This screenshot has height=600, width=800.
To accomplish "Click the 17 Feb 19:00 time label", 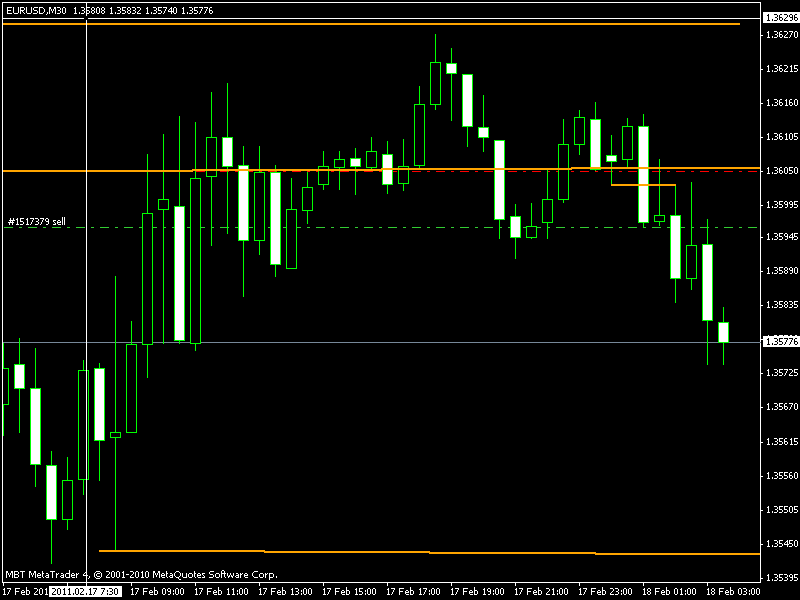I will point(478,592).
